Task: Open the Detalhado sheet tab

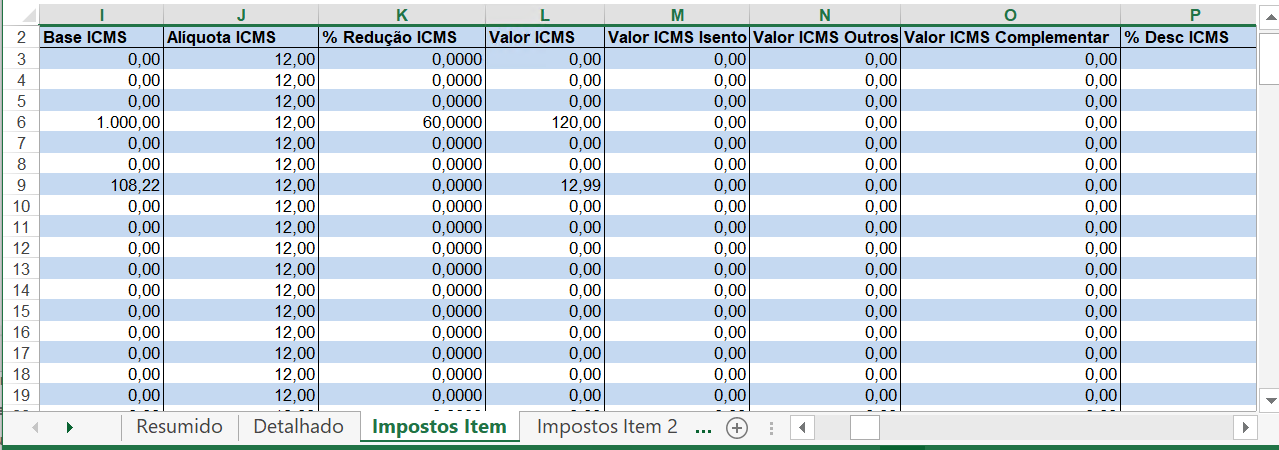Action: pyautogui.click(x=299, y=427)
